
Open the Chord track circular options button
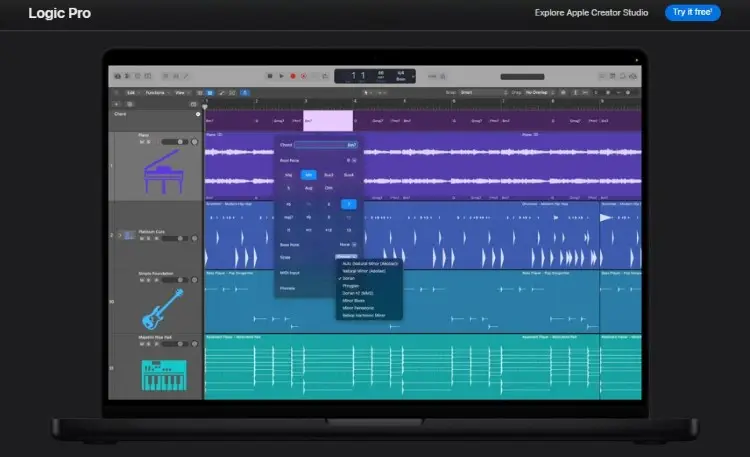pyautogui.click(x=198, y=114)
